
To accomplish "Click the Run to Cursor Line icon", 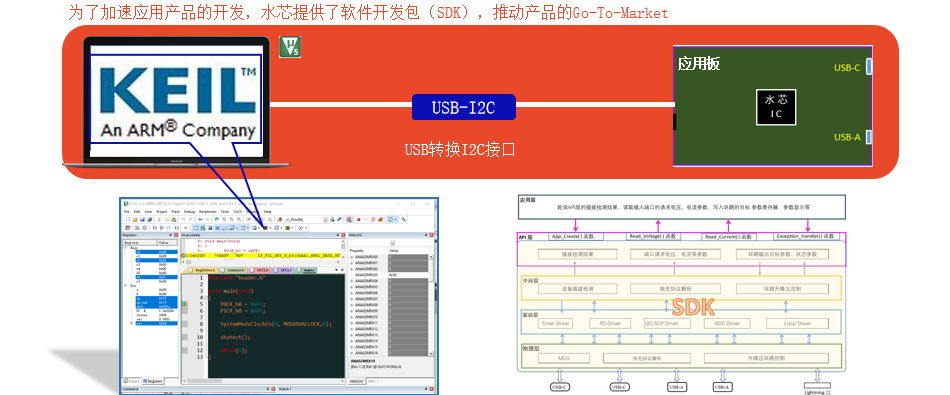I will pyautogui.click(x=176, y=228).
